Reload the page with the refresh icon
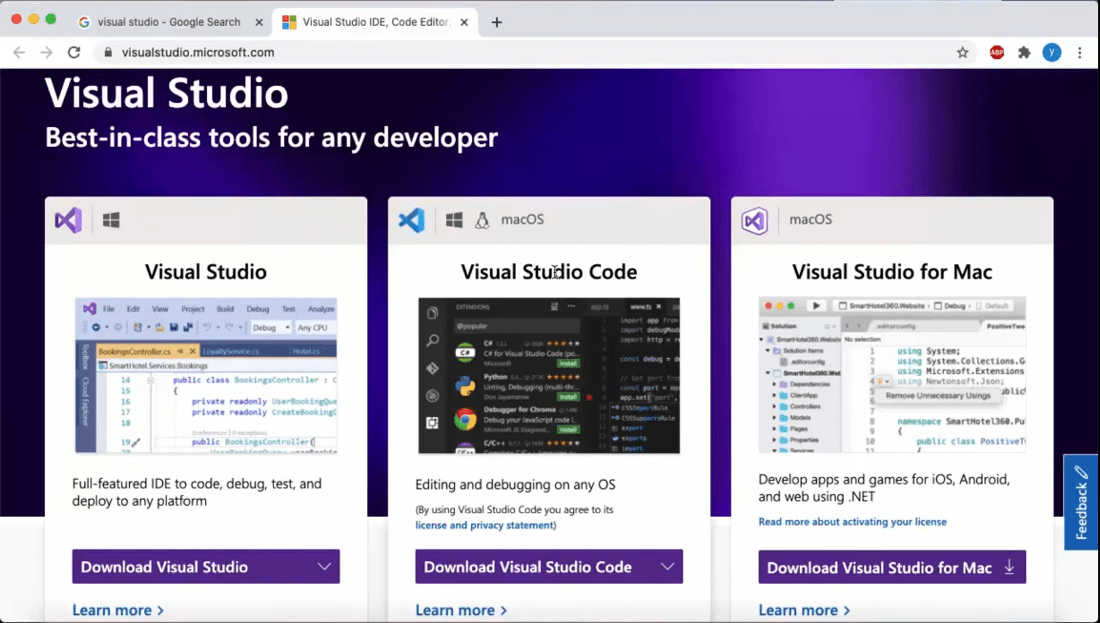 point(74,53)
